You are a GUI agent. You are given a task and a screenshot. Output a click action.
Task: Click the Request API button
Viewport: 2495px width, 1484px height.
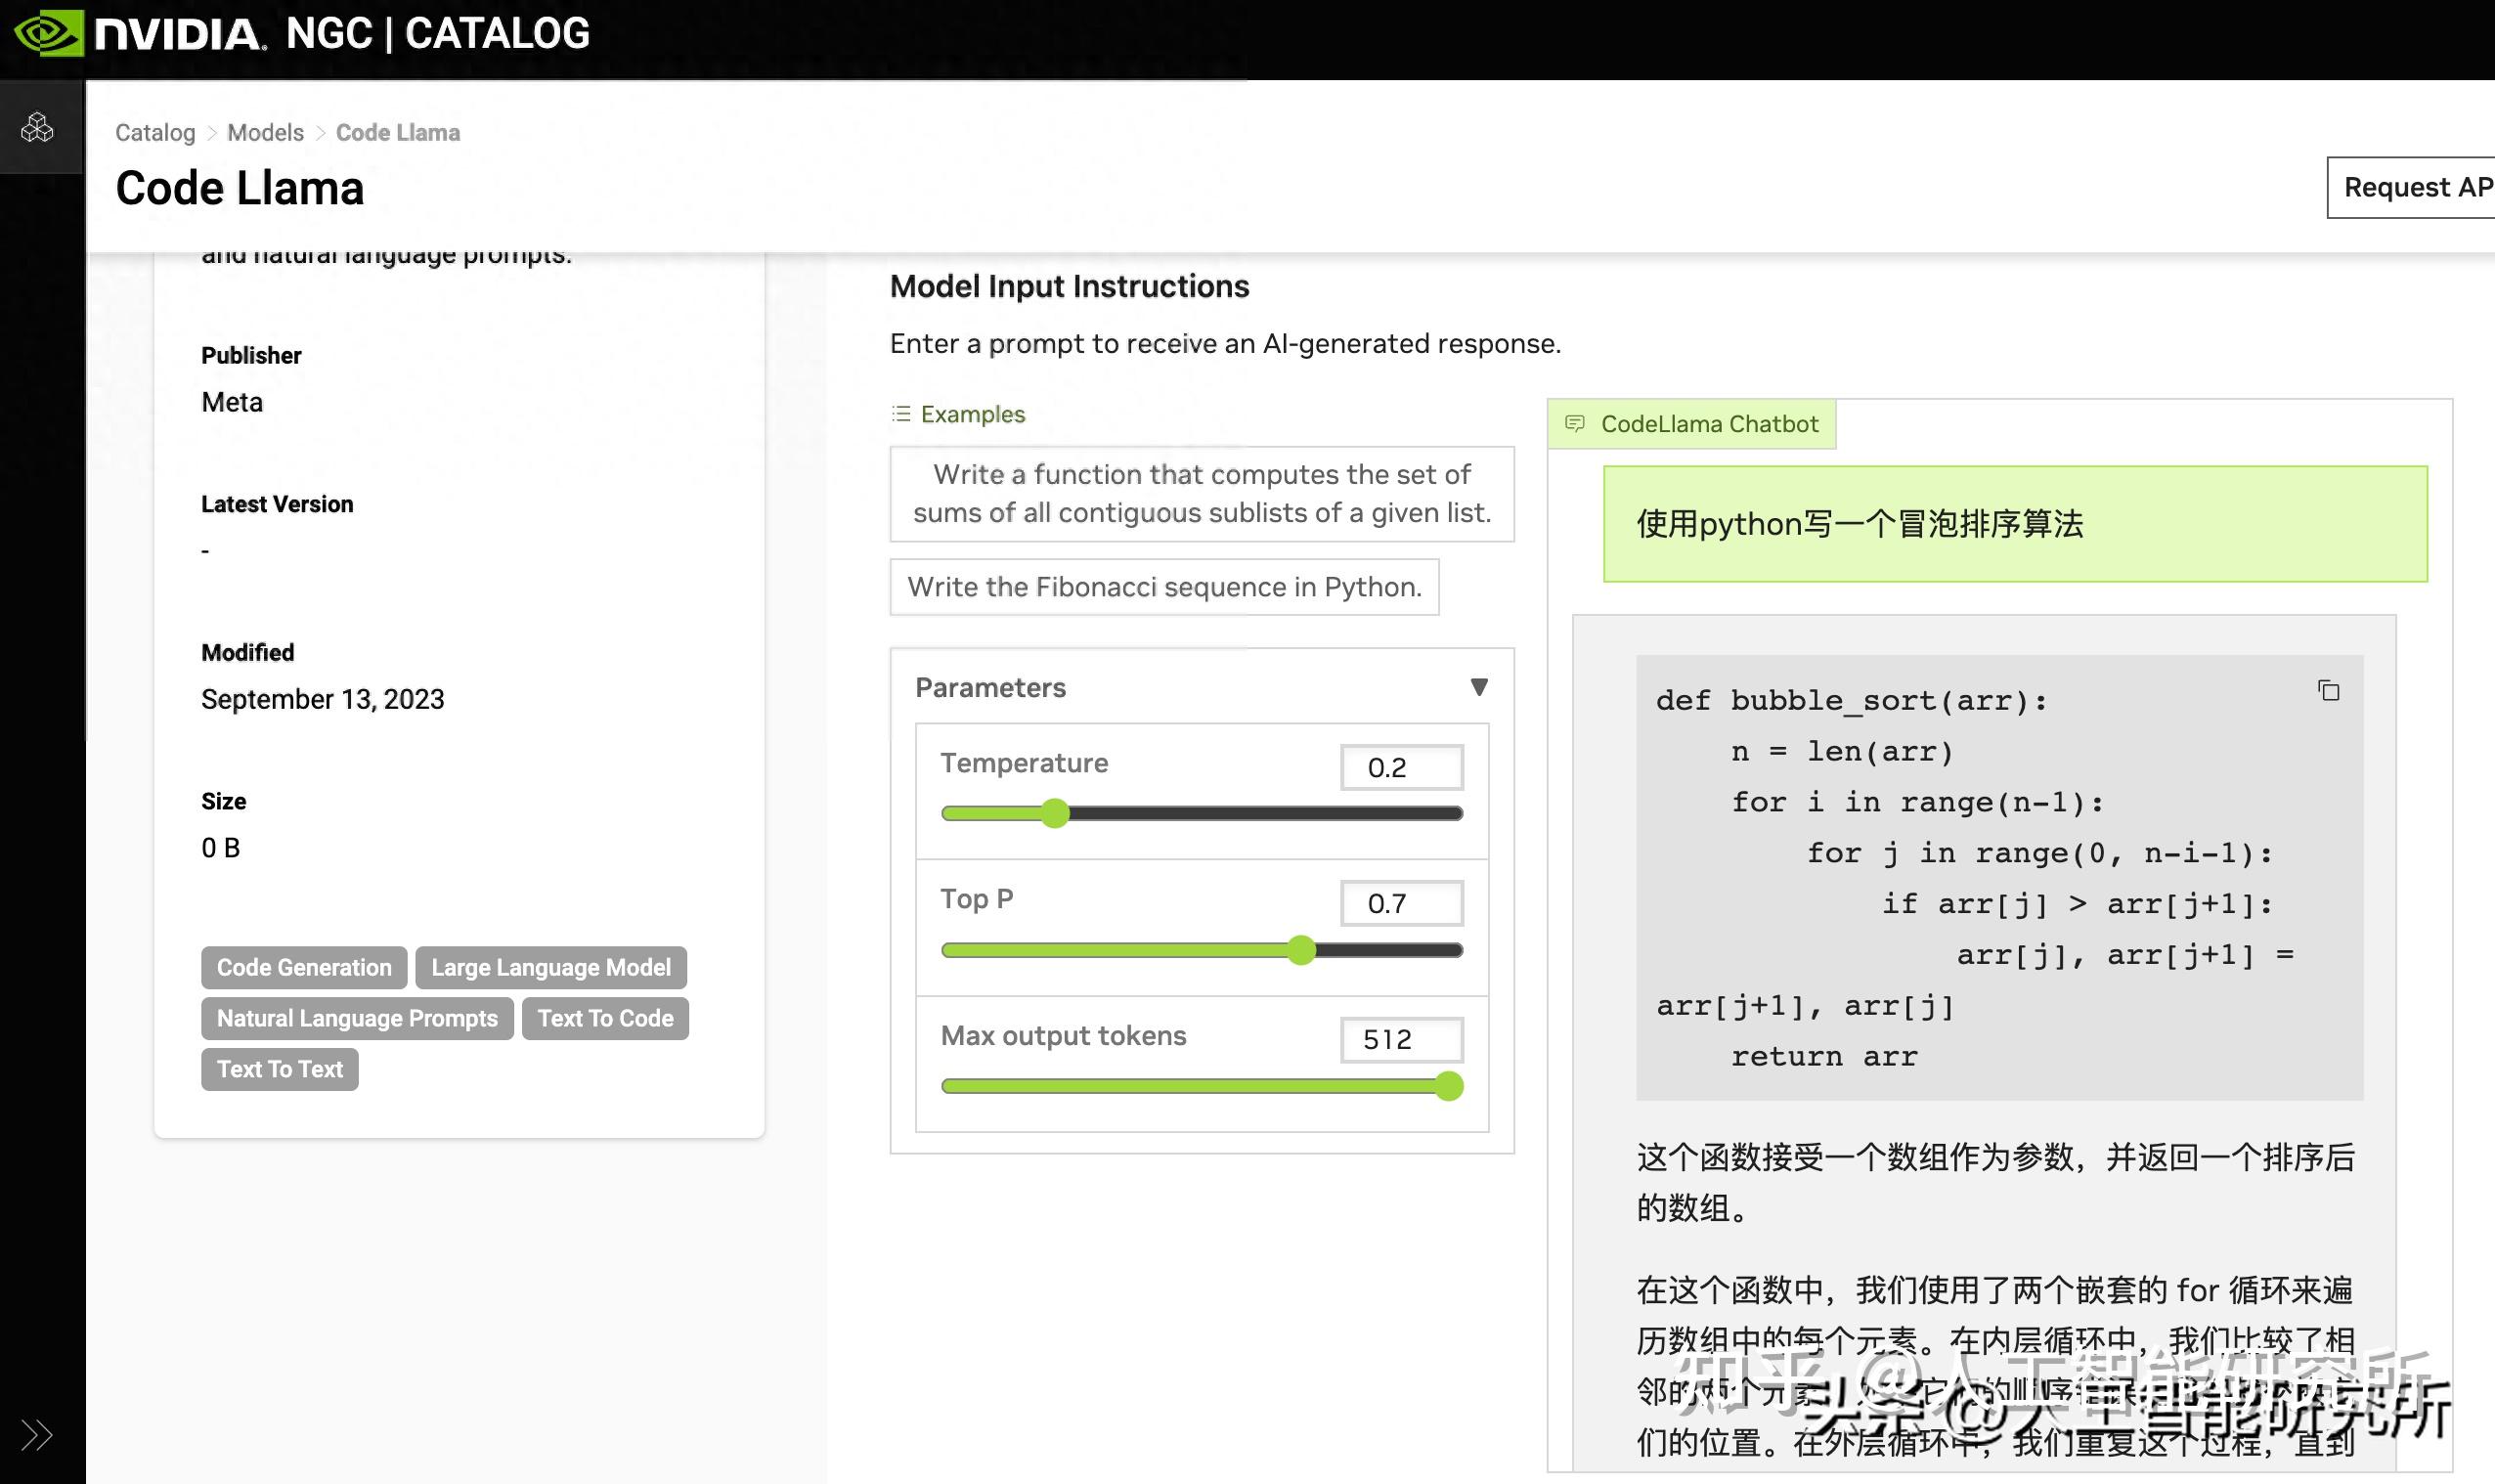[2411, 187]
